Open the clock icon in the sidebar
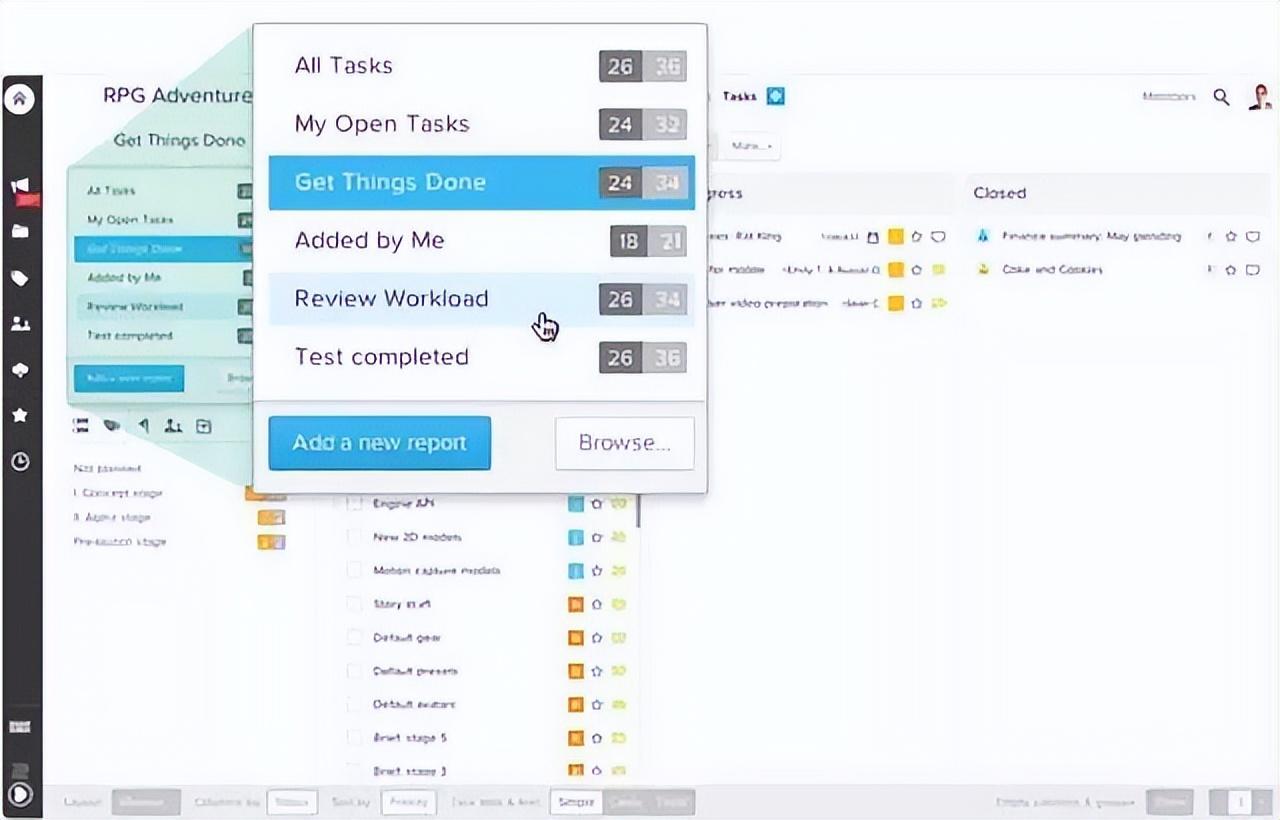1280x820 pixels. click(20, 462)
